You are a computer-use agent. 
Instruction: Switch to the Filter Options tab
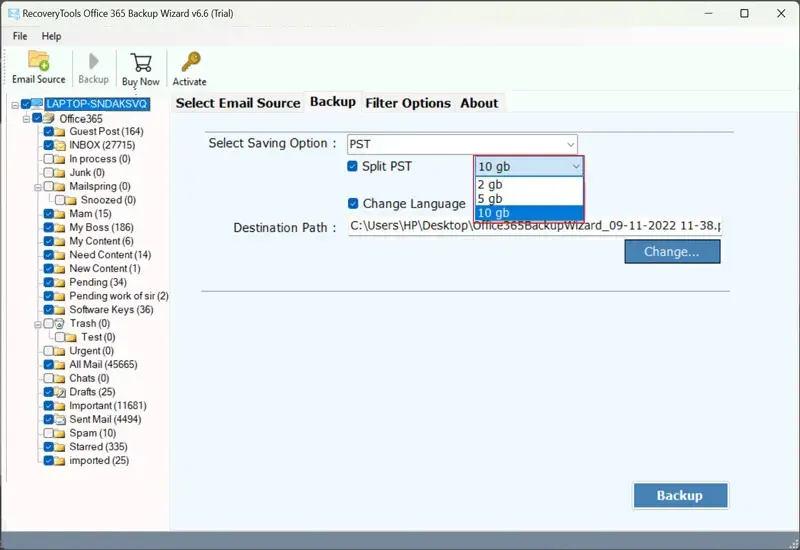(408, 102)
